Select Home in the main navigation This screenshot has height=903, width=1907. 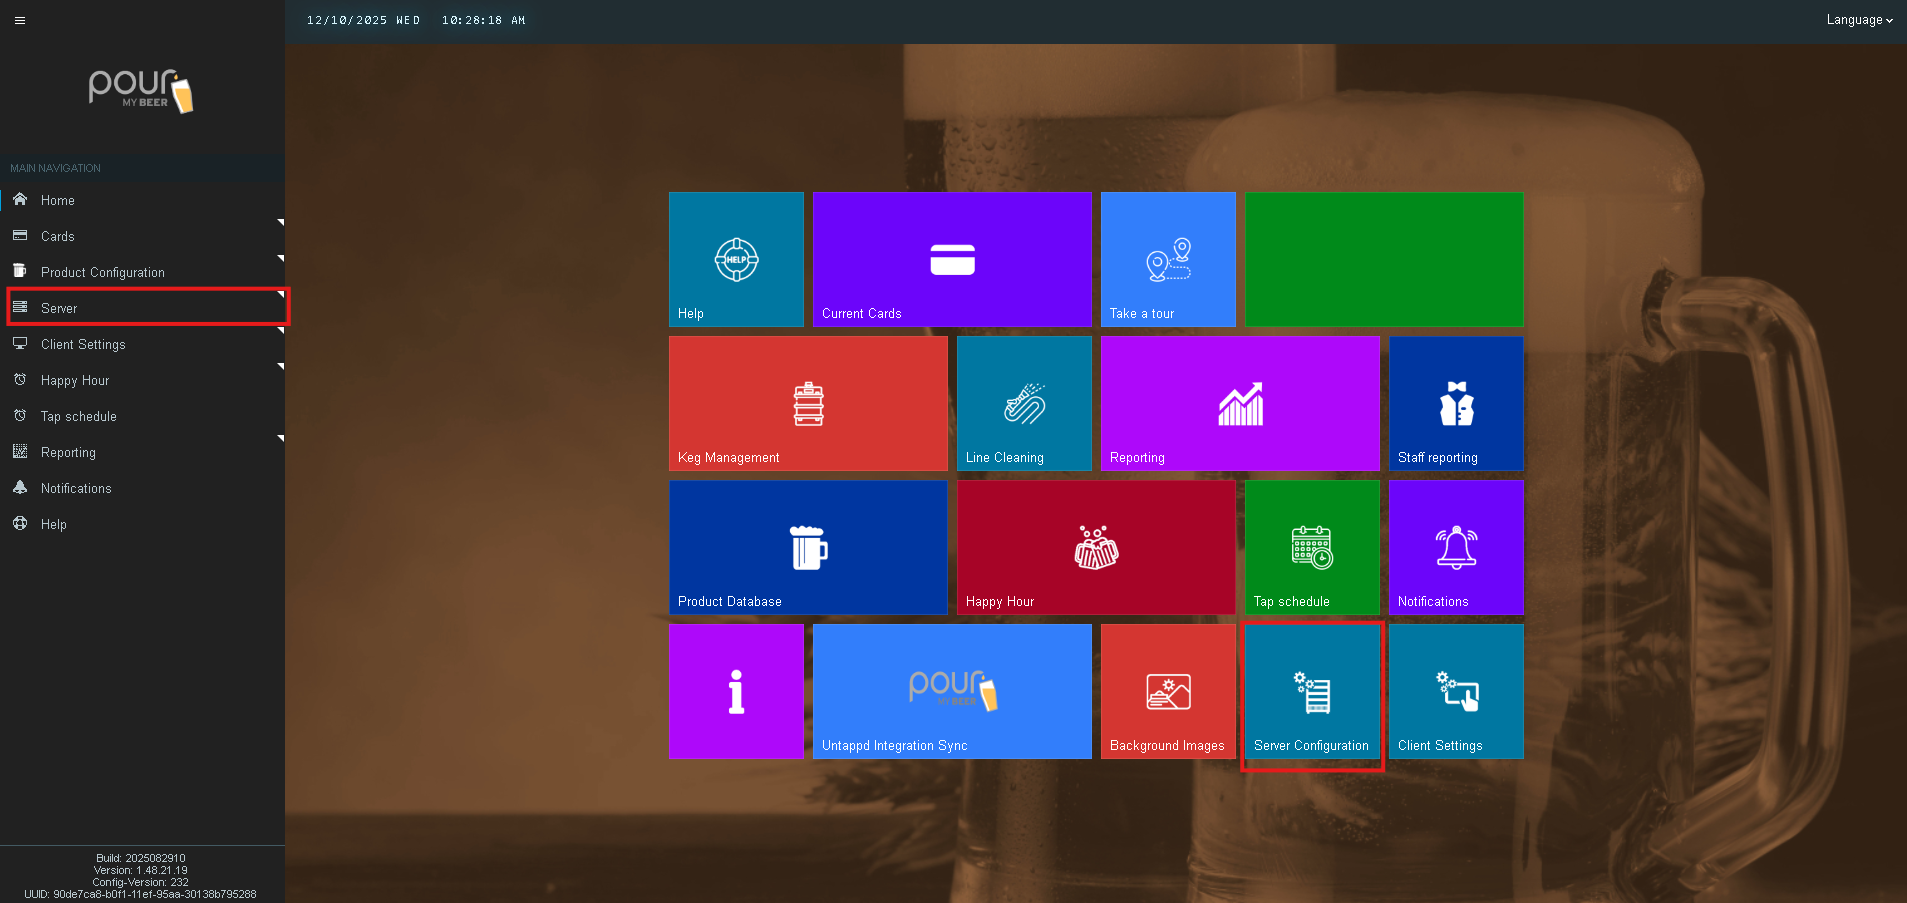pos(58,201)
